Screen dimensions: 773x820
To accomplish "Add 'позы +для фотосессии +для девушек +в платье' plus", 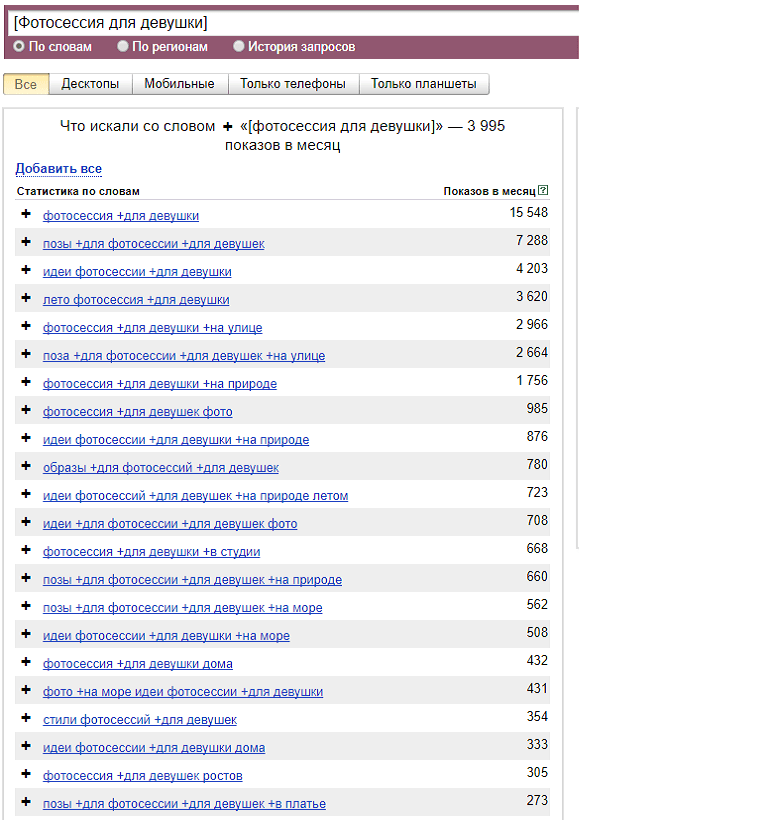I will (26, 802).
